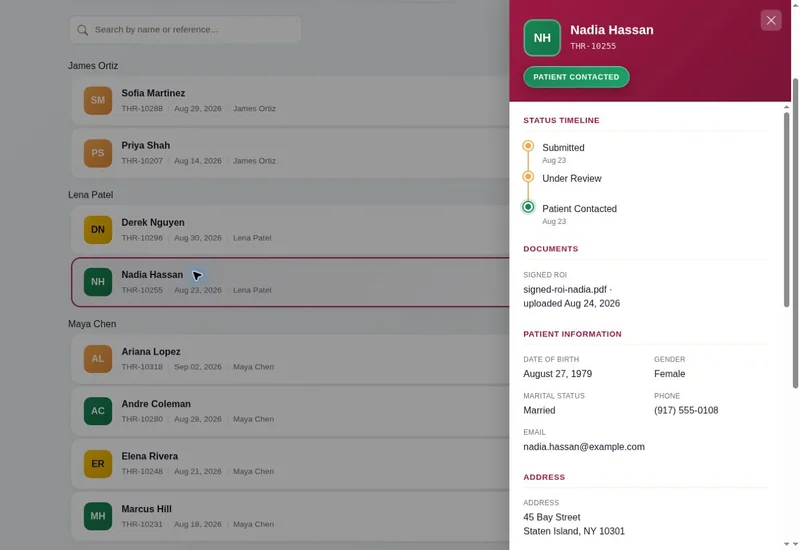Open Marcus Hill referral card
The width and height of the screenshot is (800, 550).
coord(290,516)
